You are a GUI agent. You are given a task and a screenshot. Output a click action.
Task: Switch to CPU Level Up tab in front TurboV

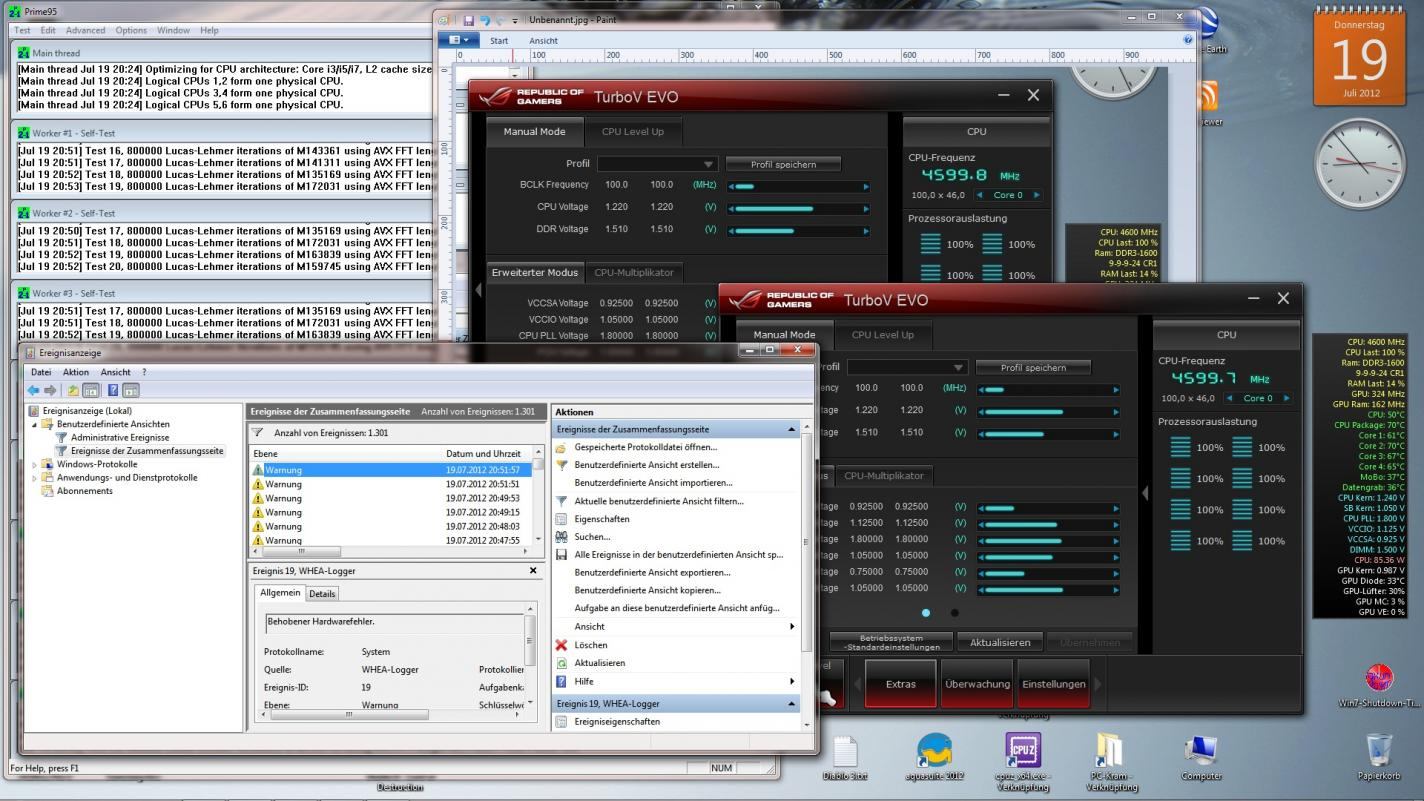[882, 335]
